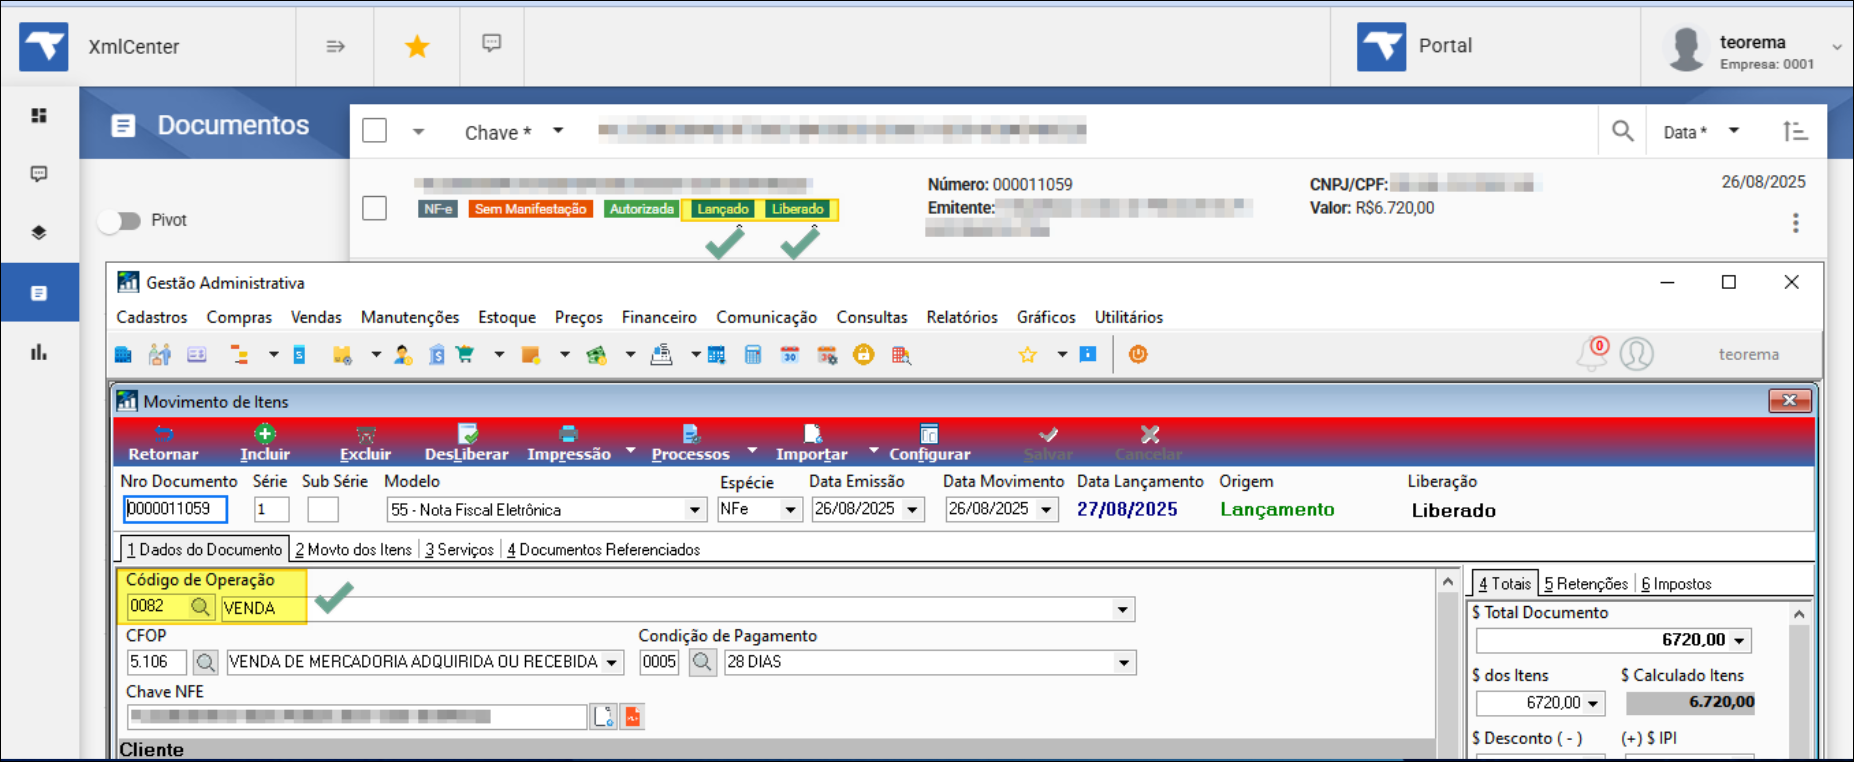The width and height of the screenshot is (1854, 762).
Task: Expand the Data sort dropdown
Action: tap(1734, 131)
